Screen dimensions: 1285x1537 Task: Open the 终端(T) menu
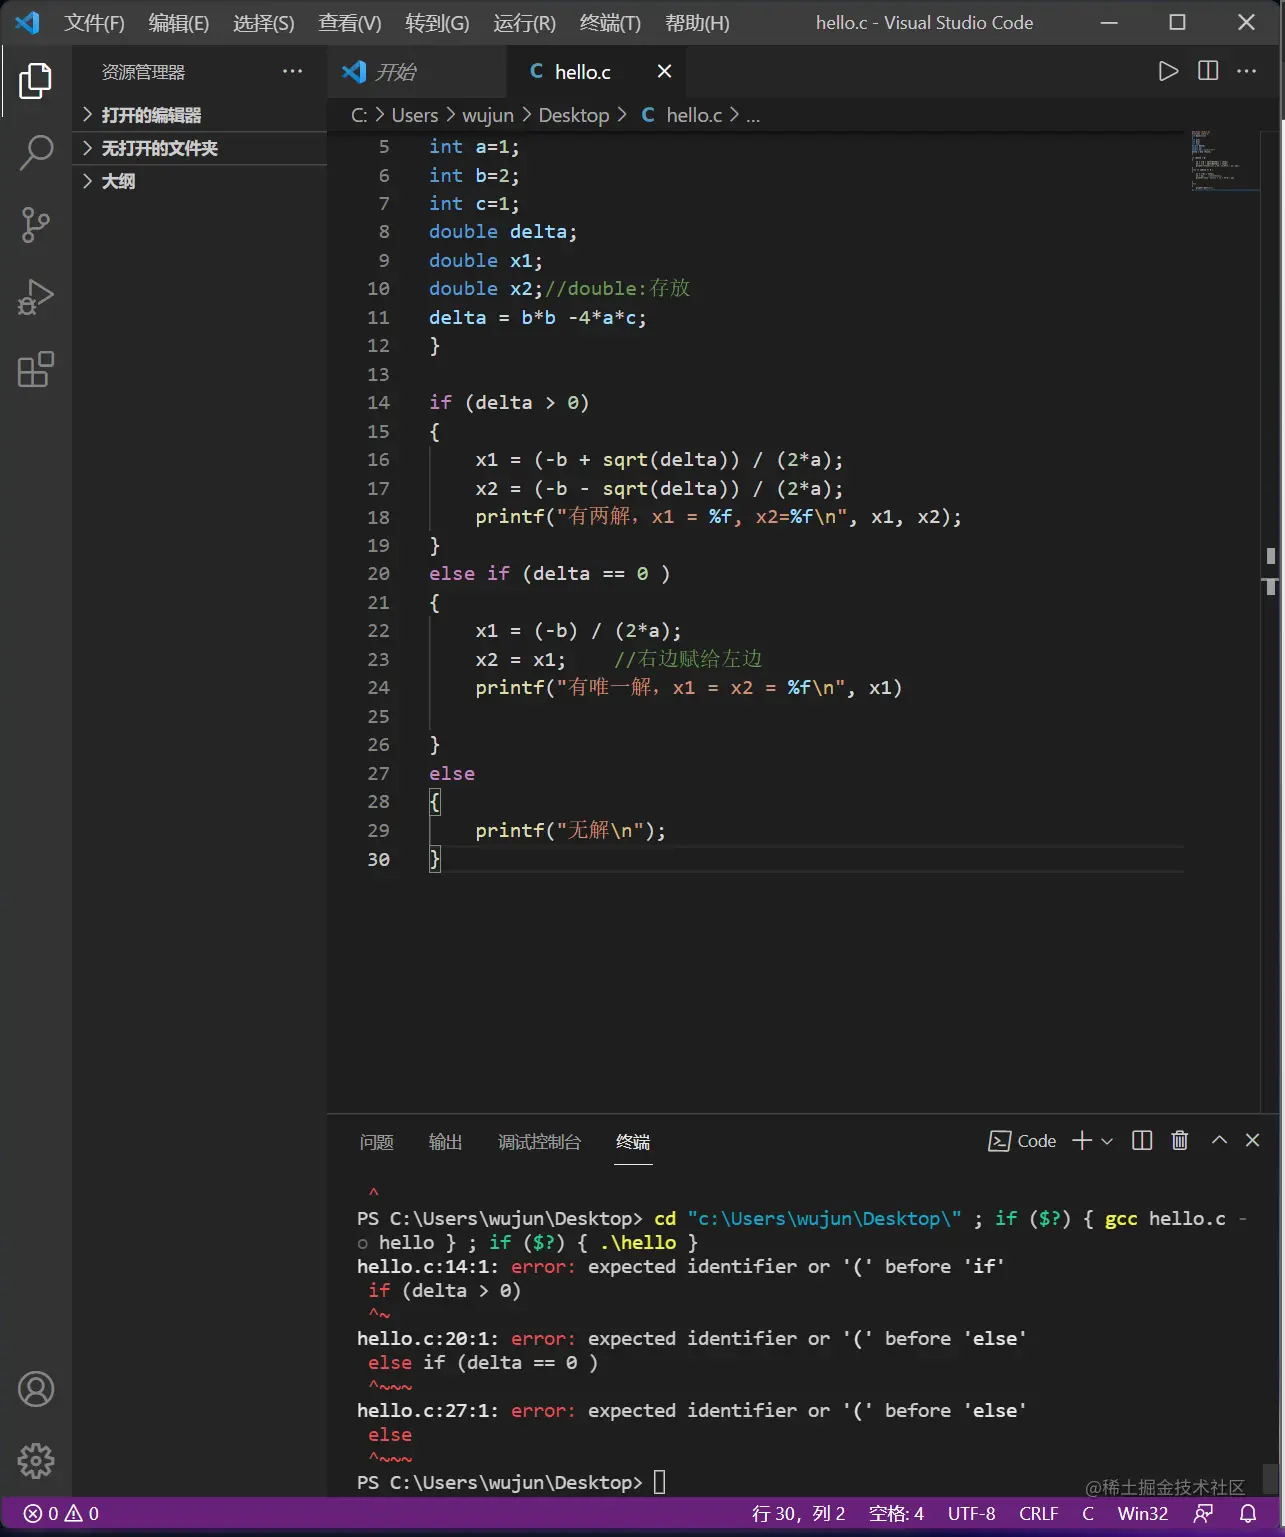tap(610, 23)
